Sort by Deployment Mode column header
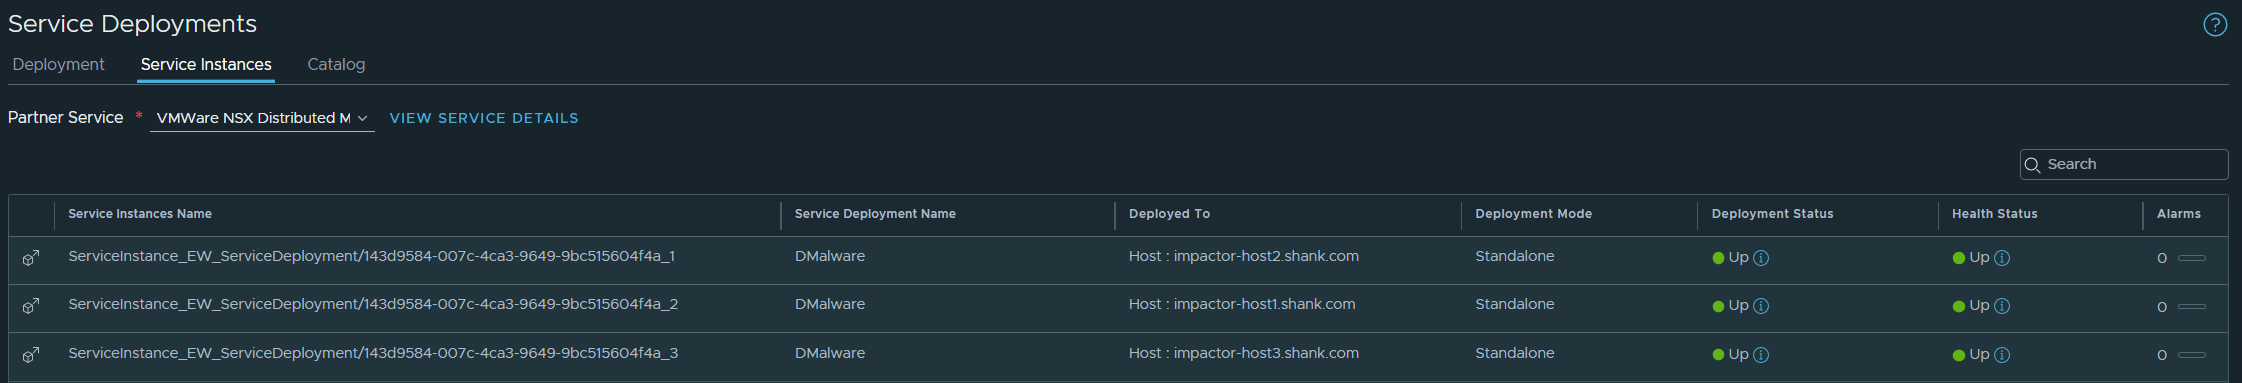Image resolution: width=2242 pixels, height=383 pixels. click(x=1533, y=214)
